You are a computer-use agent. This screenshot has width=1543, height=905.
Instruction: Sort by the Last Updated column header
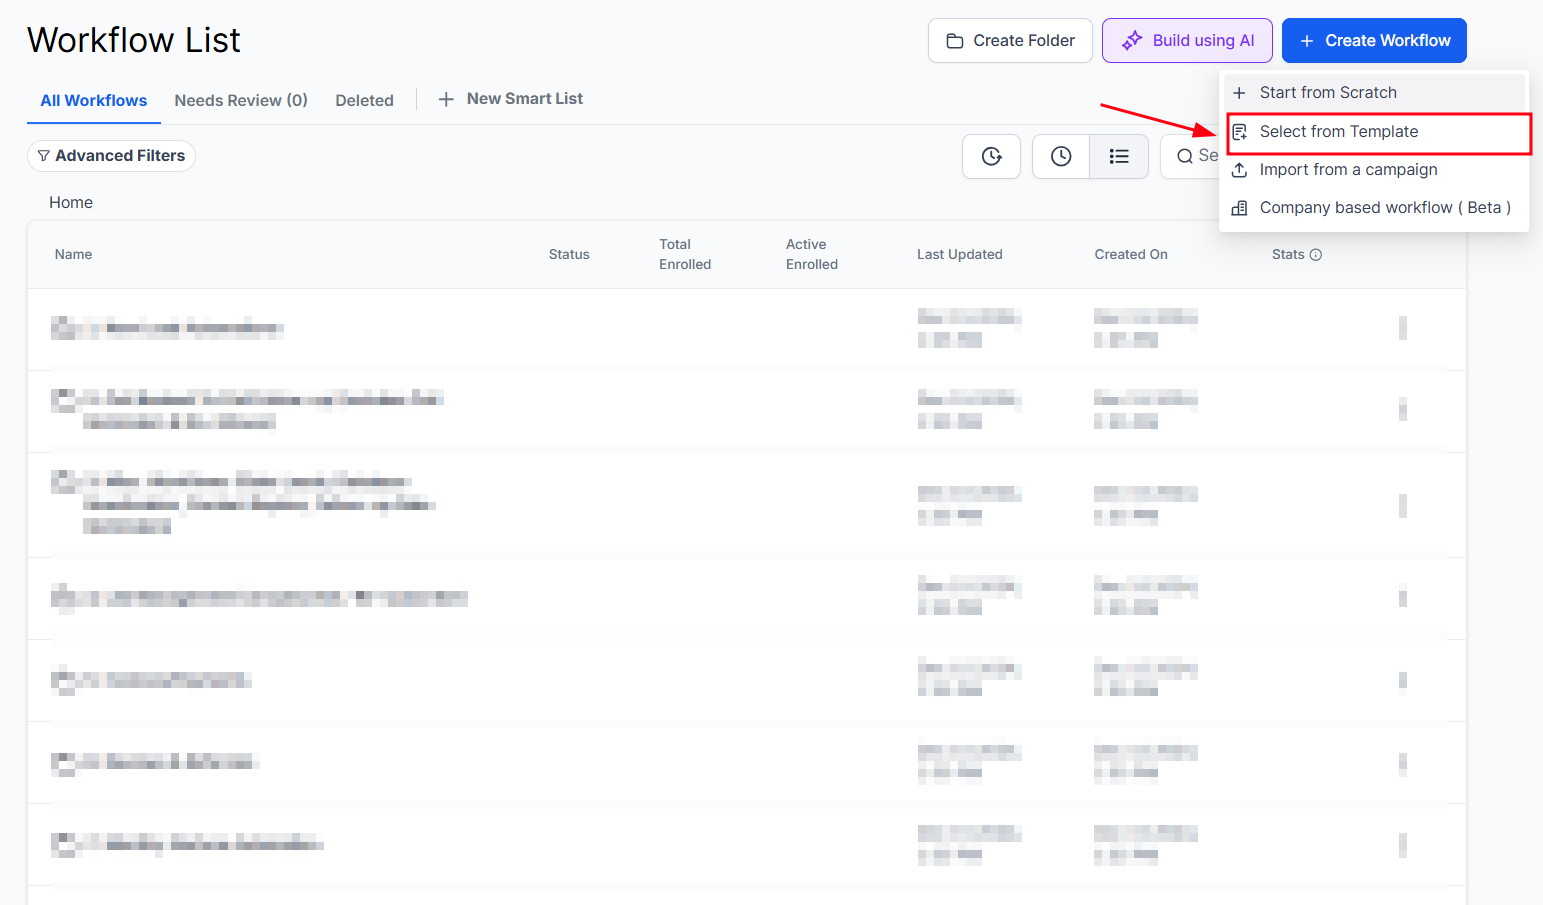[959, 255]
